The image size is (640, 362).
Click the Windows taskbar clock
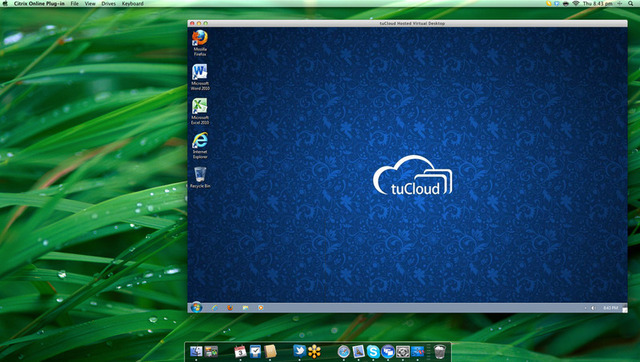point(610,308)
